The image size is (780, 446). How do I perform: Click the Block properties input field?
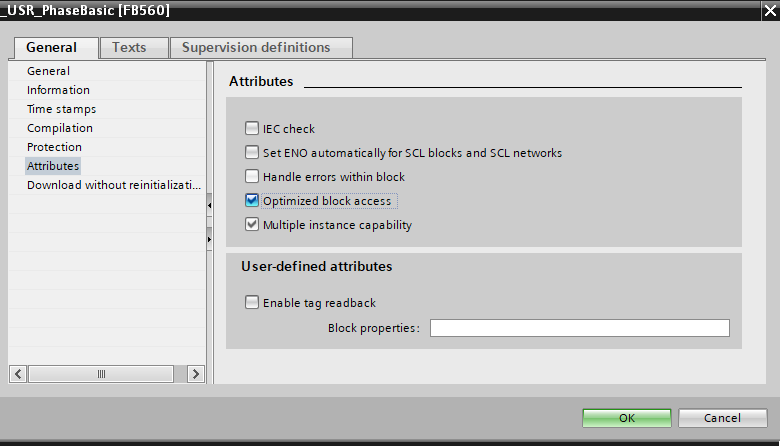[x=579, y=328]
